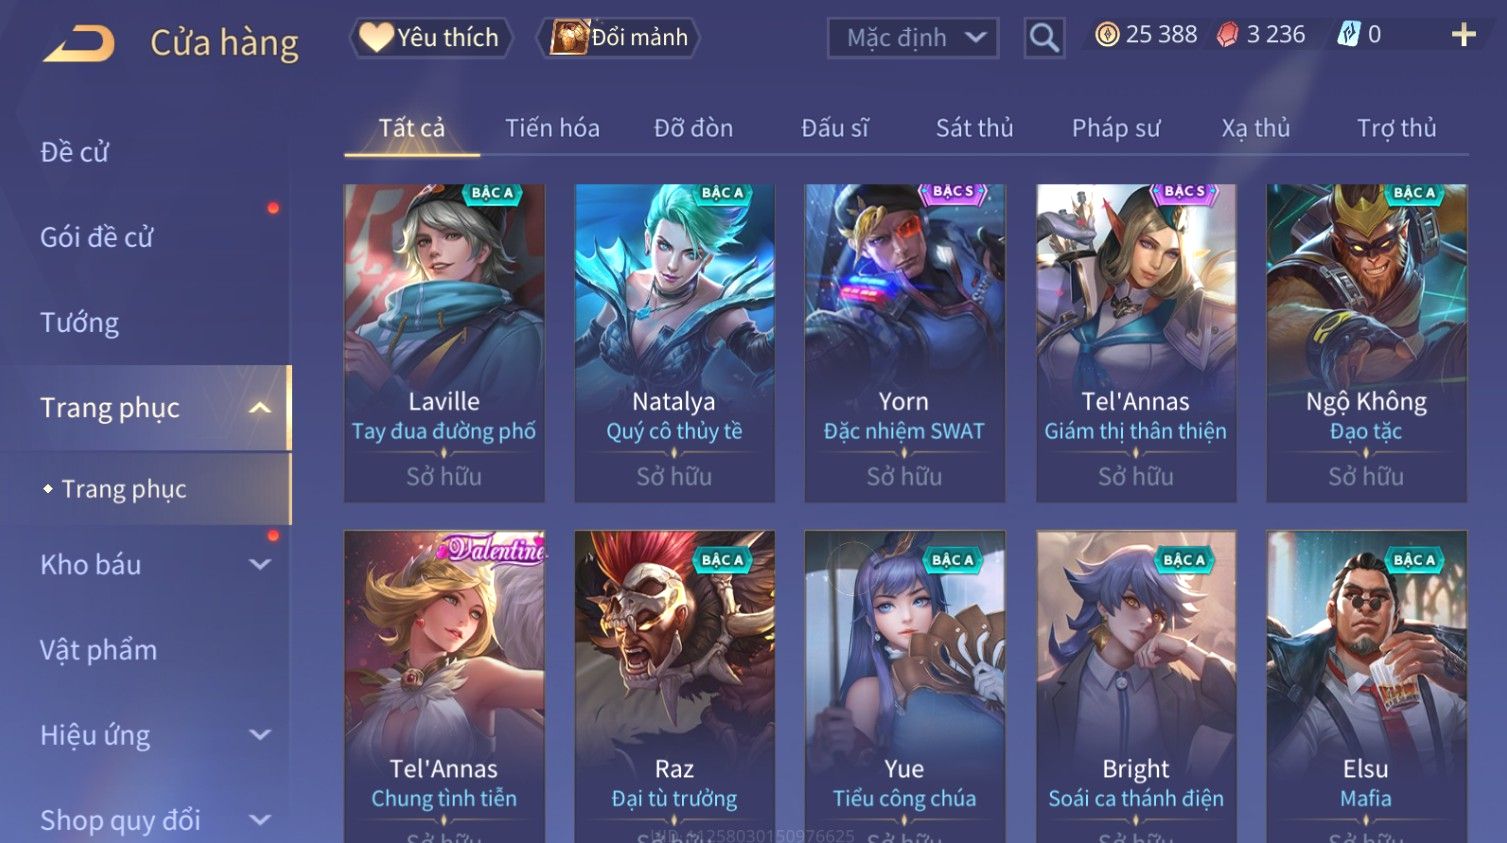Switch to the Tiến hóa tab
Screen dimensions: 1507x843
pyautogui.click(x=552, y=128)
